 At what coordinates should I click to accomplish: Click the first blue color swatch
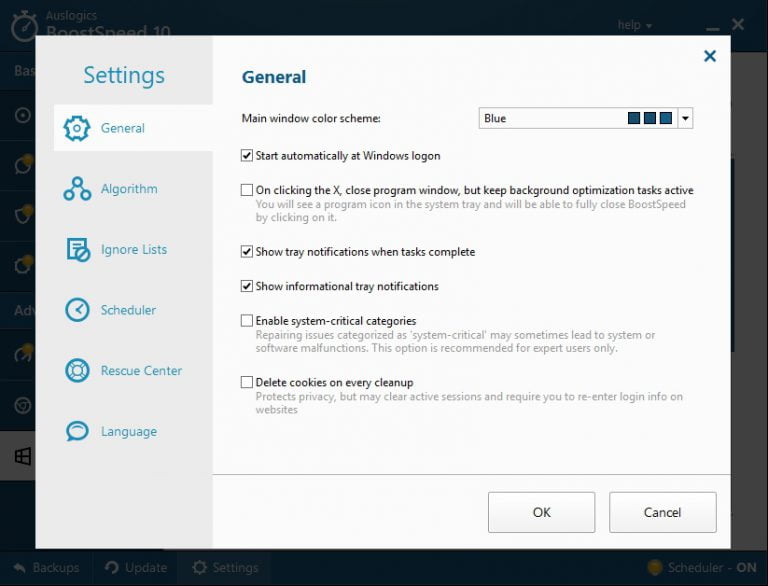click(x=634, y=118)
